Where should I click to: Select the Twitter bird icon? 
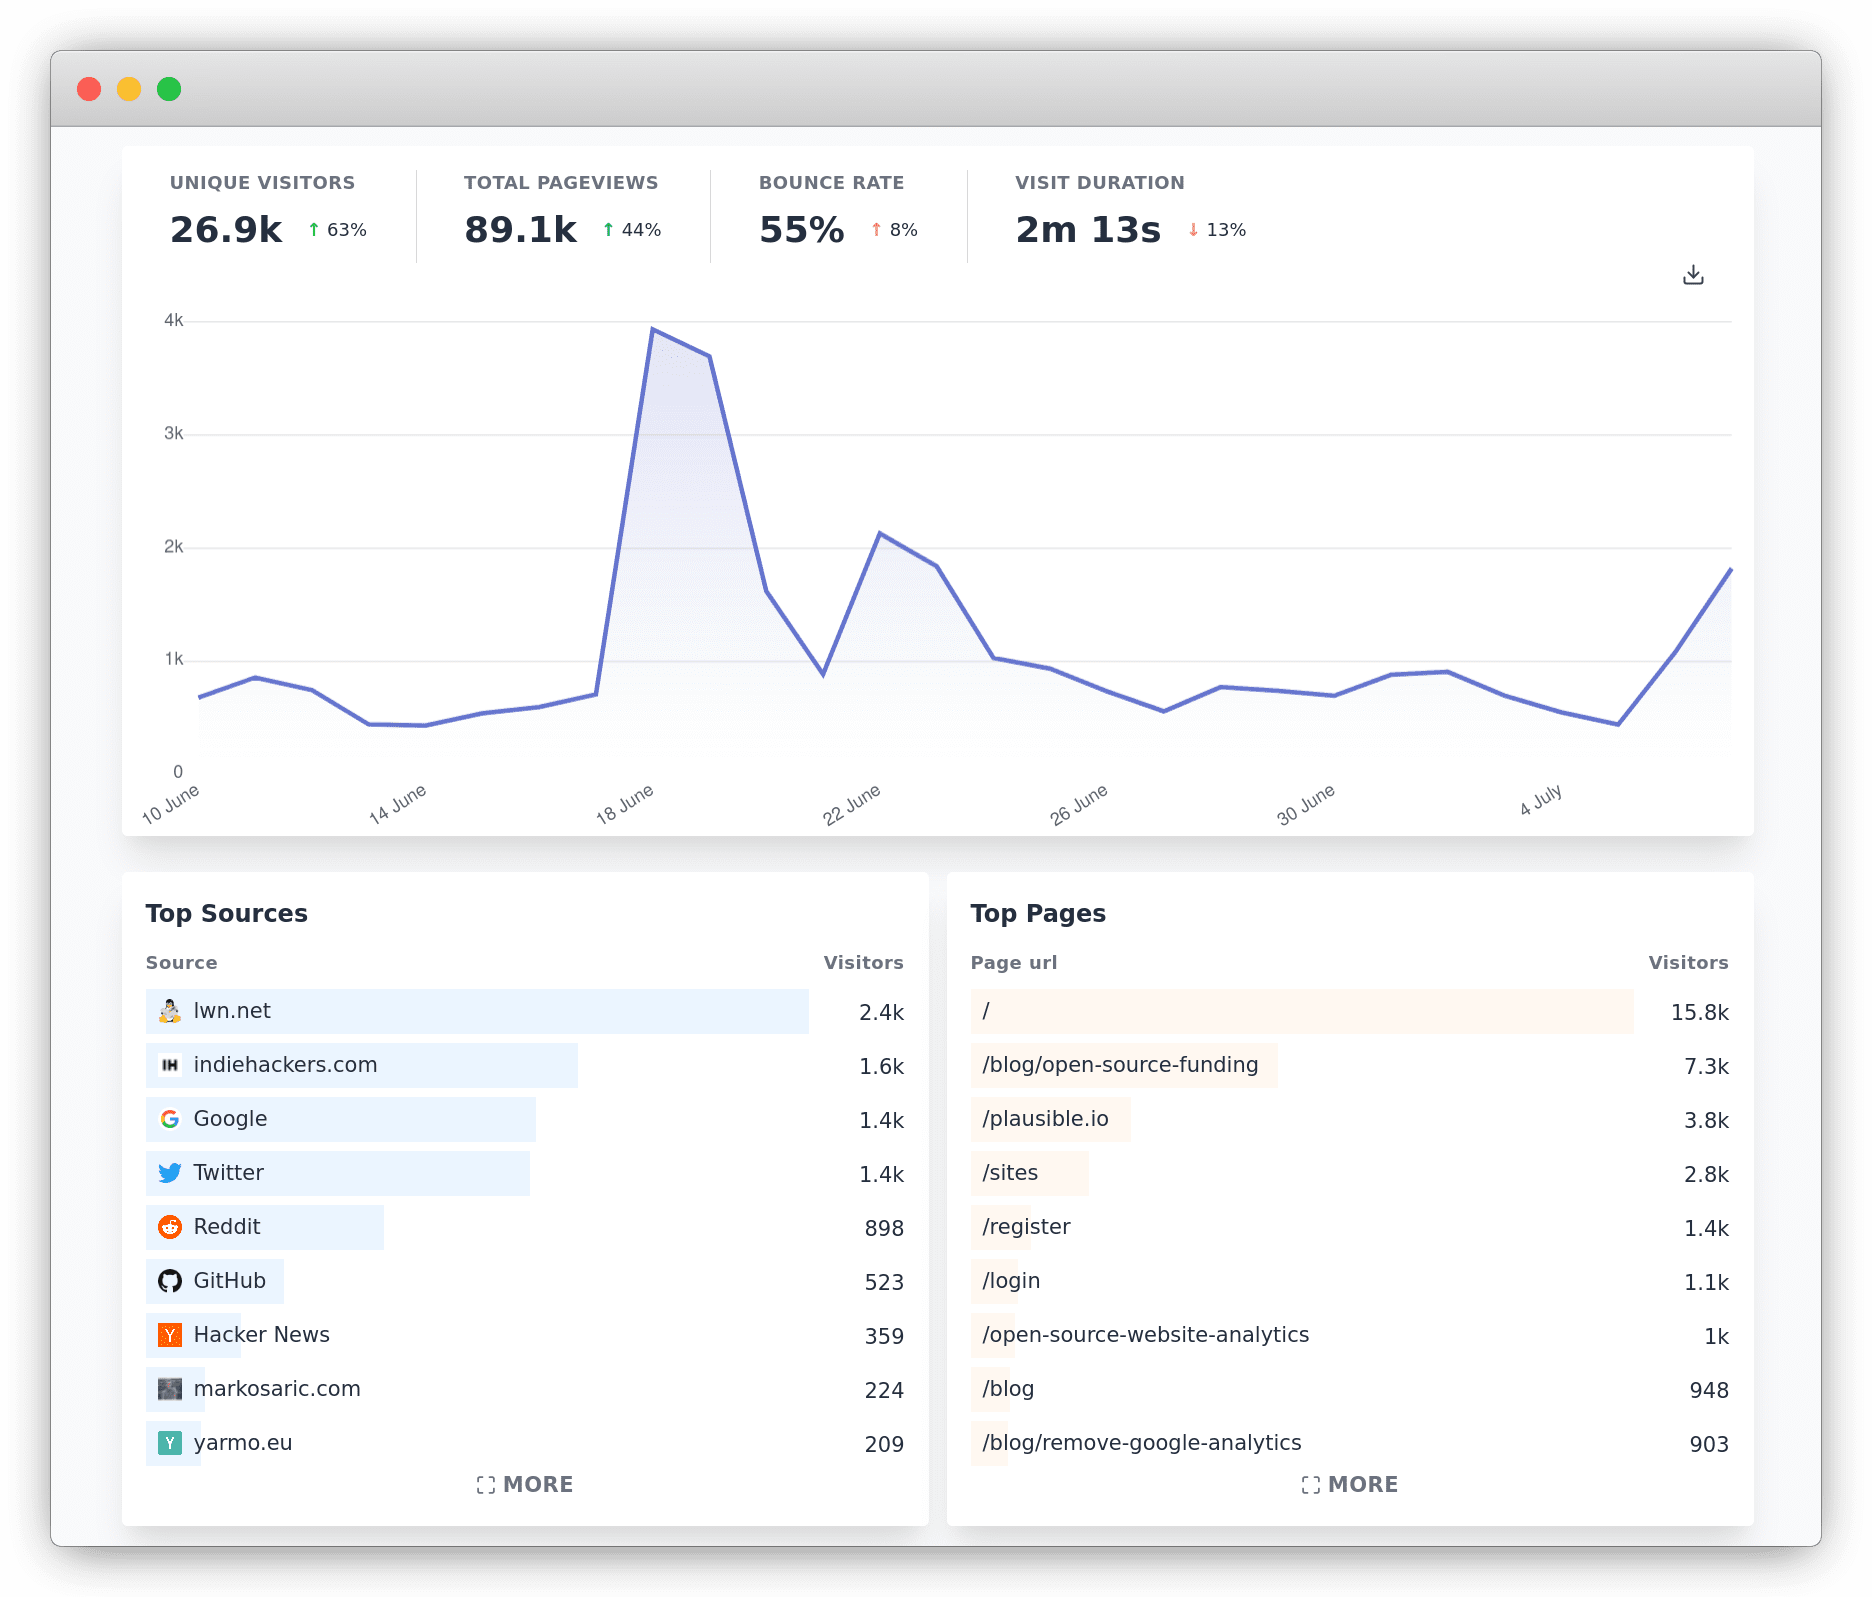(x=170, y=1173)
